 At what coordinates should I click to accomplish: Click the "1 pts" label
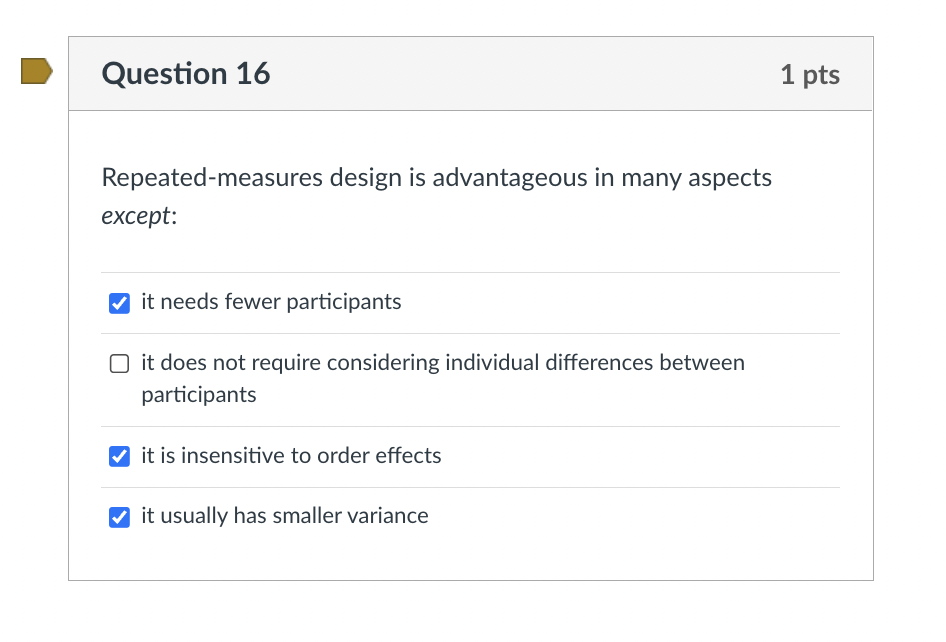810,74
